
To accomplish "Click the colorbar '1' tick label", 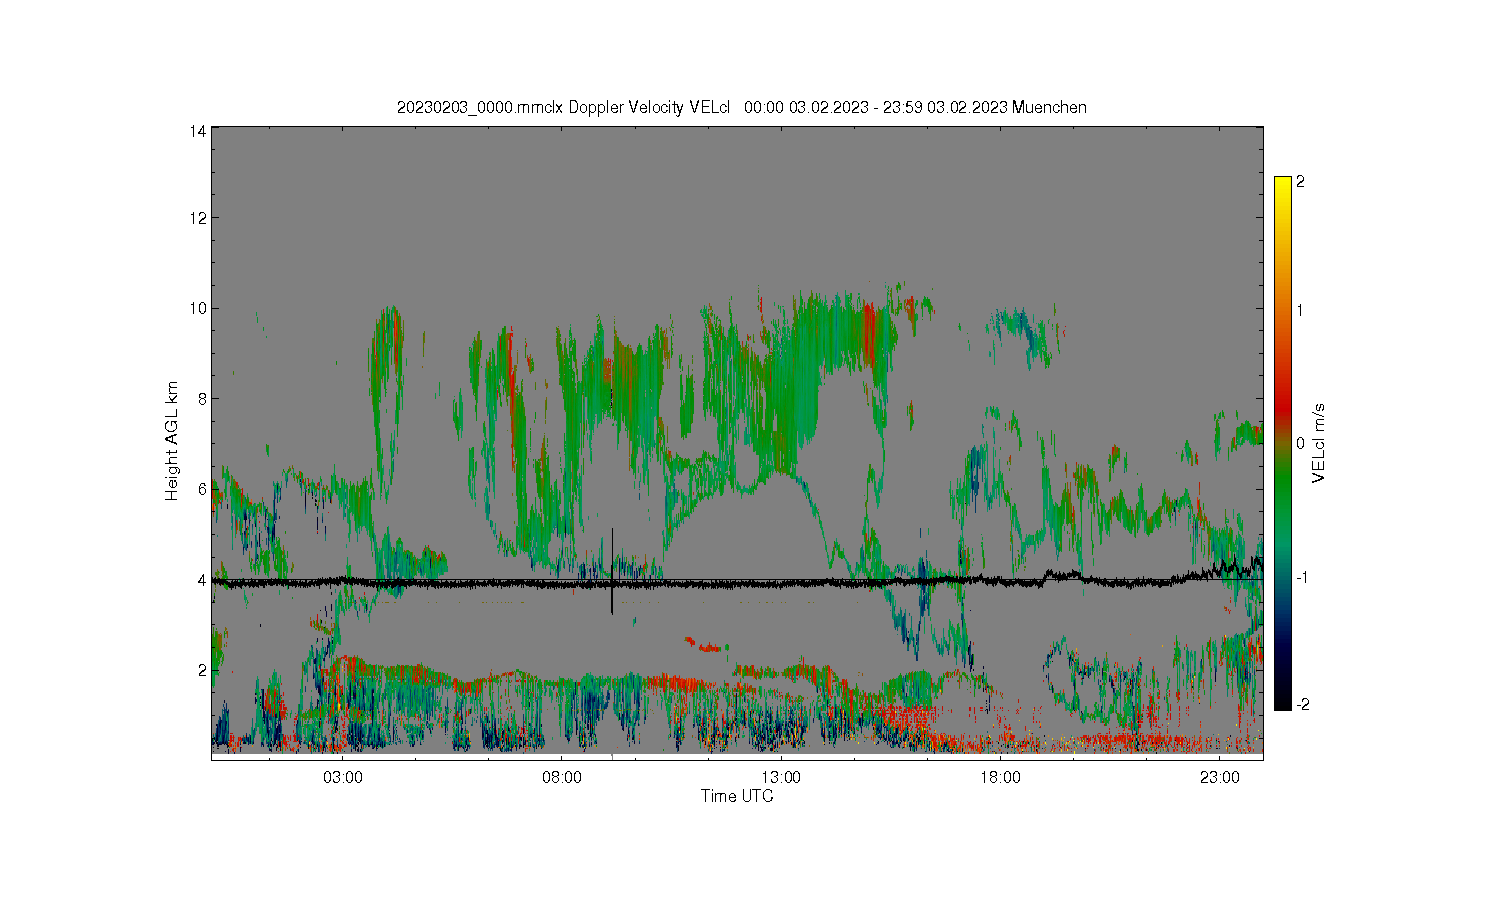I will click(1300, 310).
